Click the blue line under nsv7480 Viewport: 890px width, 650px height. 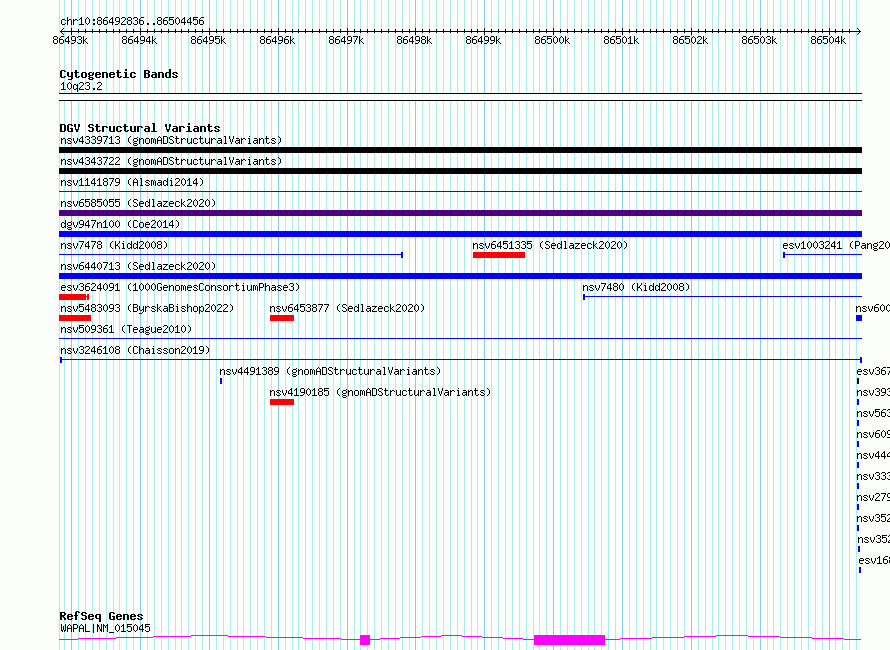[723, 297]
